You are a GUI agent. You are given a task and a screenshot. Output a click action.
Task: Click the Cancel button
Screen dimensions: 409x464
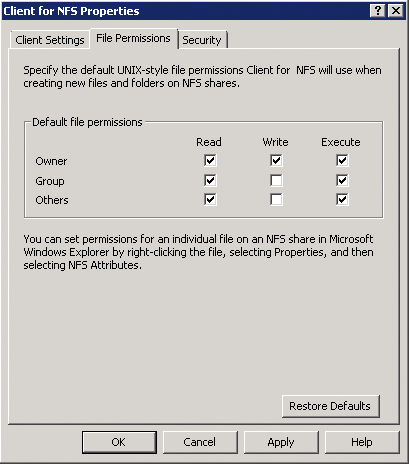(200, 442)
